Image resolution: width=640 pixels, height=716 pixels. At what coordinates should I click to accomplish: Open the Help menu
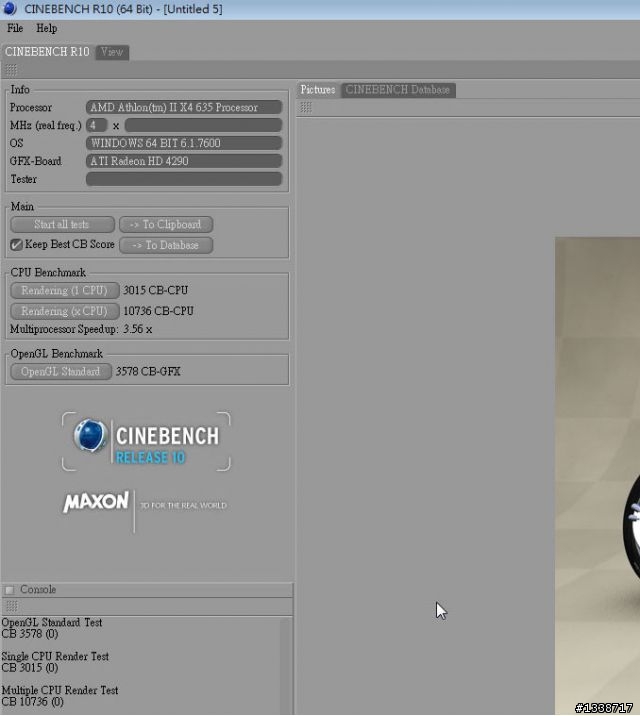pyautogui.click(x=47, y=28)
